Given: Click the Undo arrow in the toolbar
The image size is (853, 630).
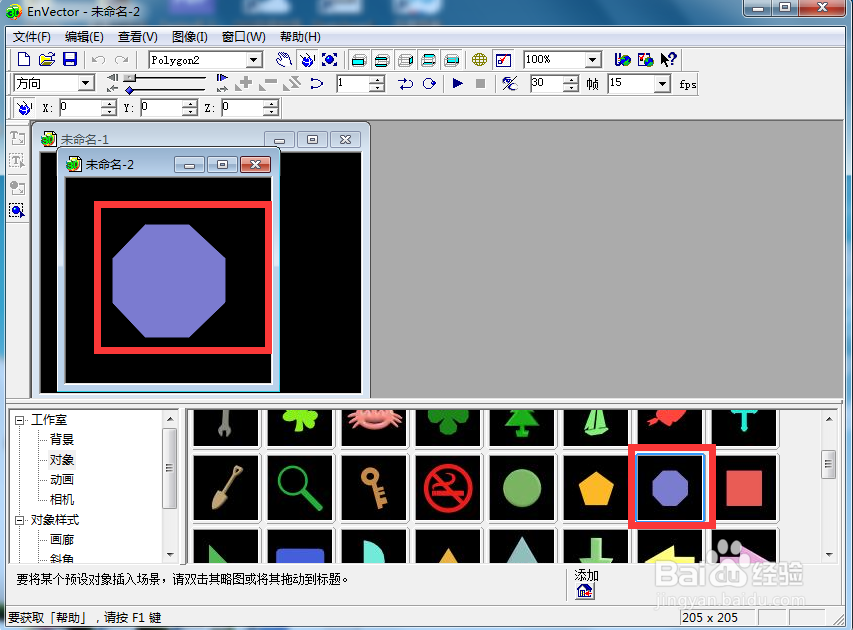Looking at the screenshot, I should tap(98, 59).
